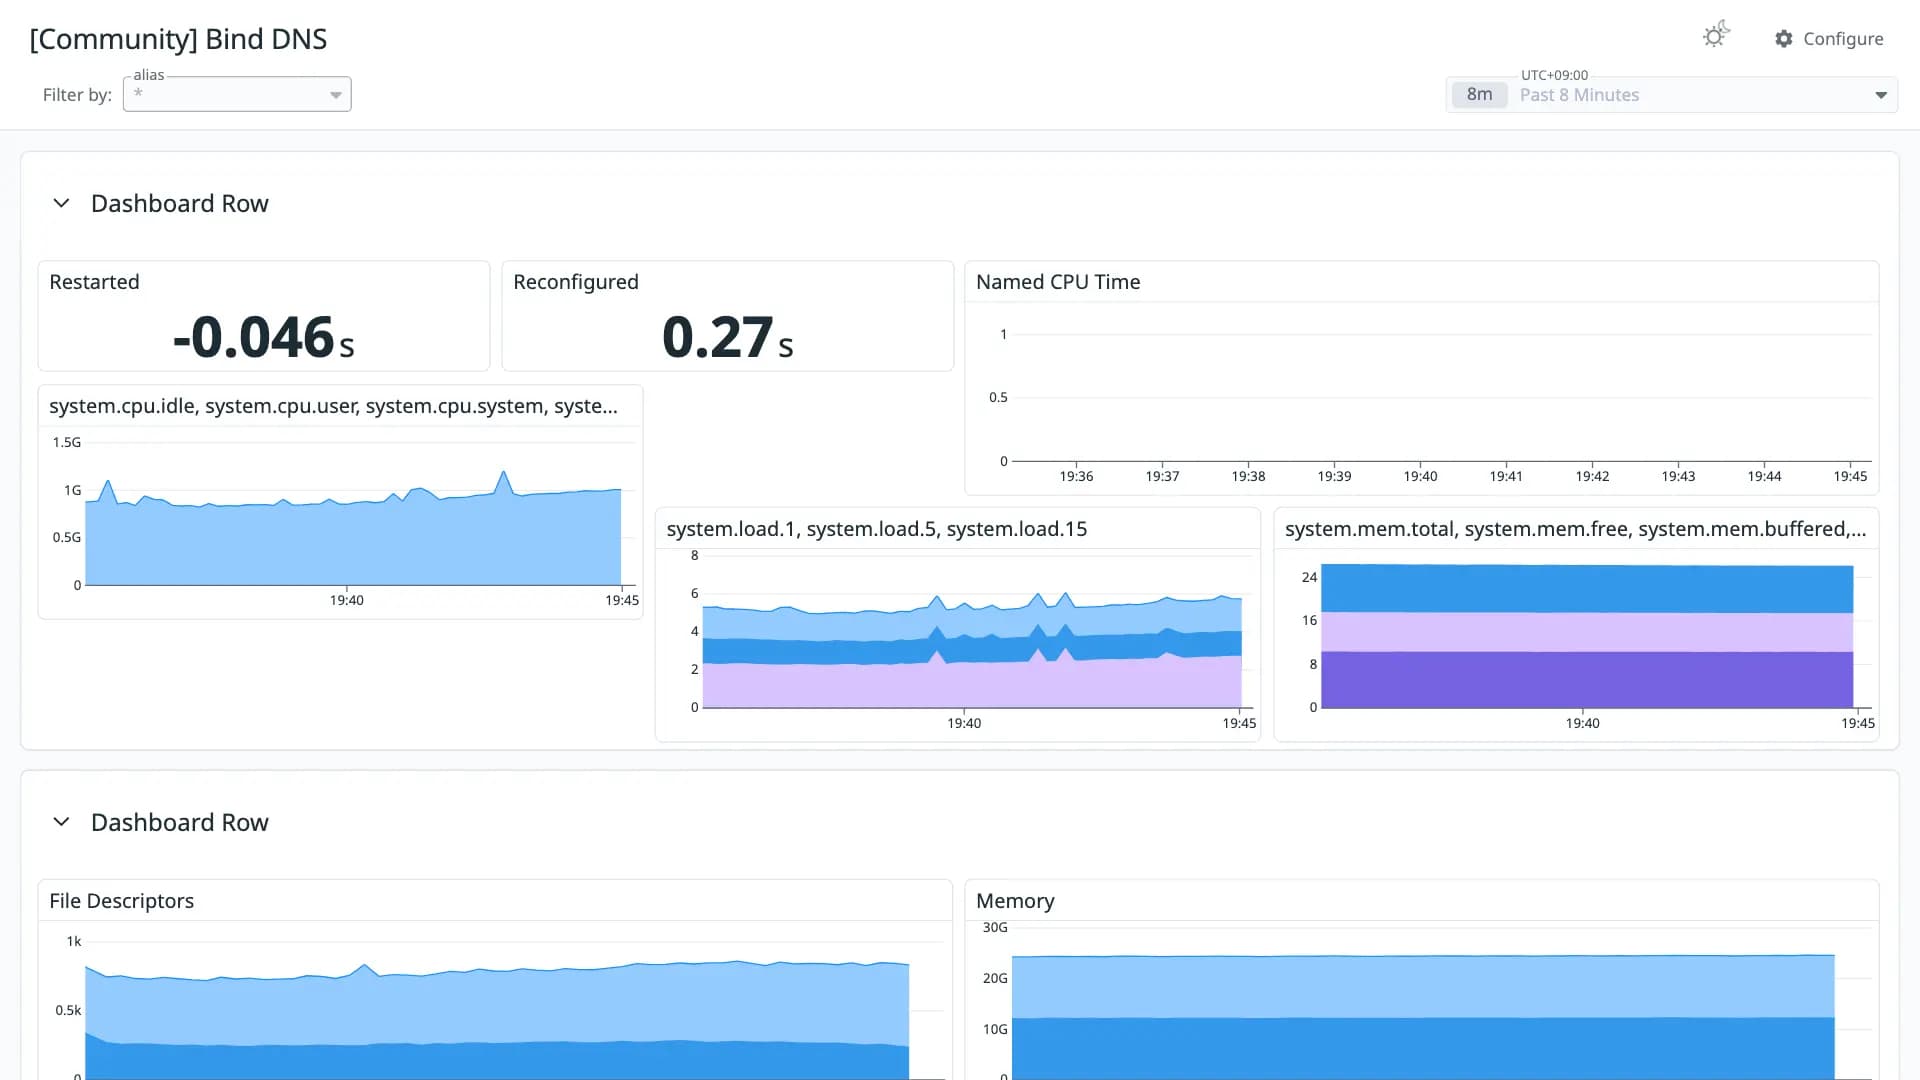Click the [Community] Bind DNS dashboard title

(x=178, y=39)
